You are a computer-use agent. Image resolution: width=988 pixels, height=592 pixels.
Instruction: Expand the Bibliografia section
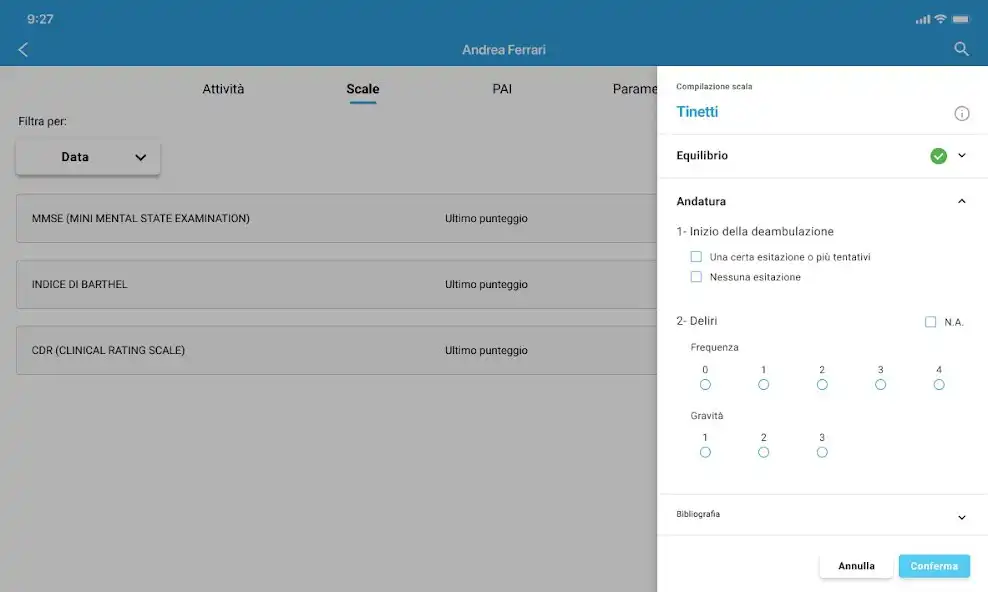pyautogui.click(x=962, y=517)
